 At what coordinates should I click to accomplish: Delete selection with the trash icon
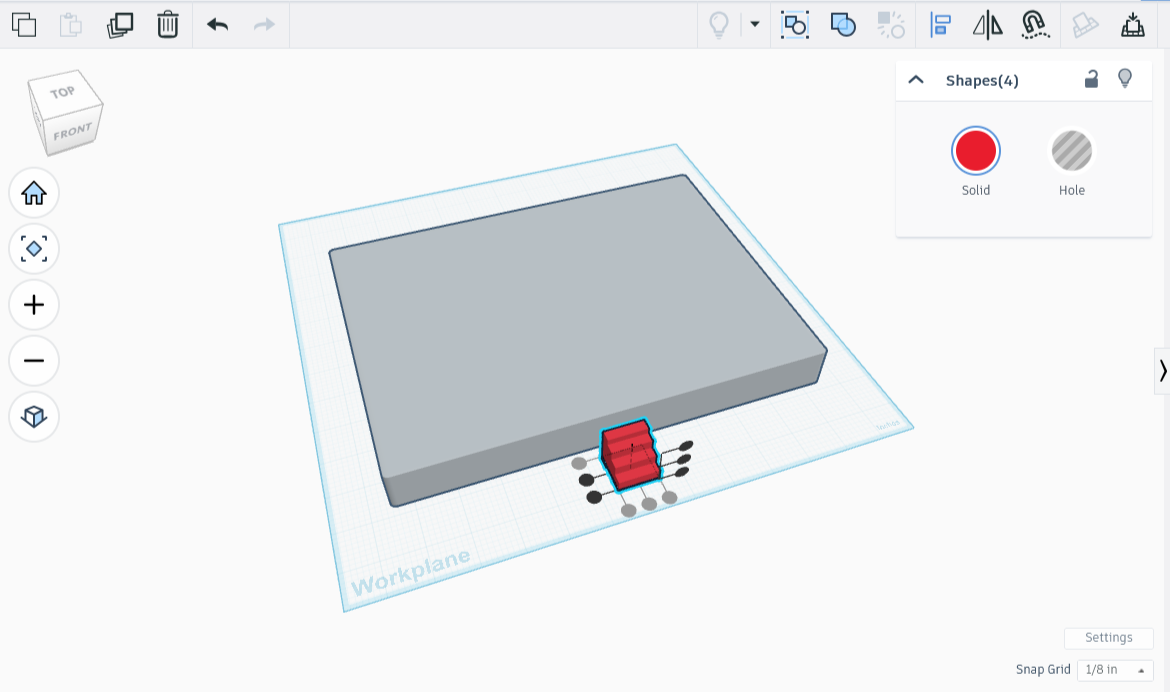[168, 25]
